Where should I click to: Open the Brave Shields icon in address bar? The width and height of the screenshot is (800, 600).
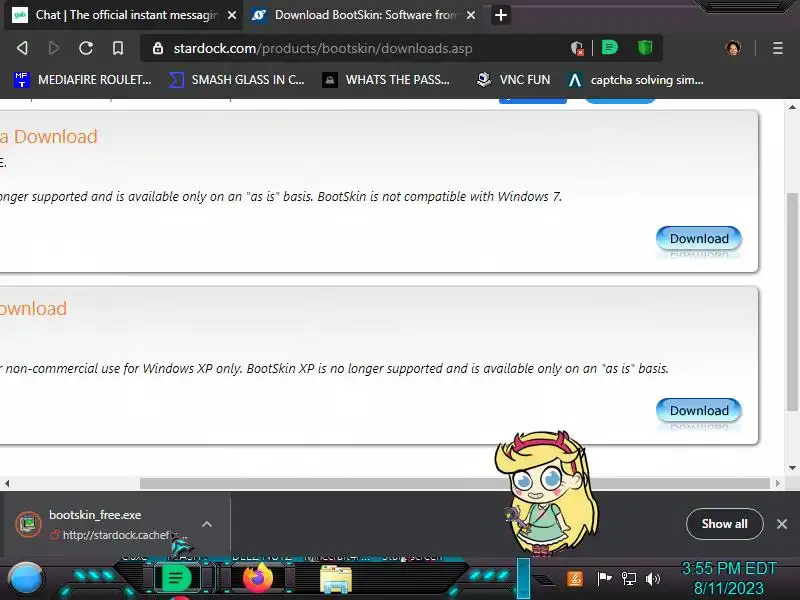(577, 48)
